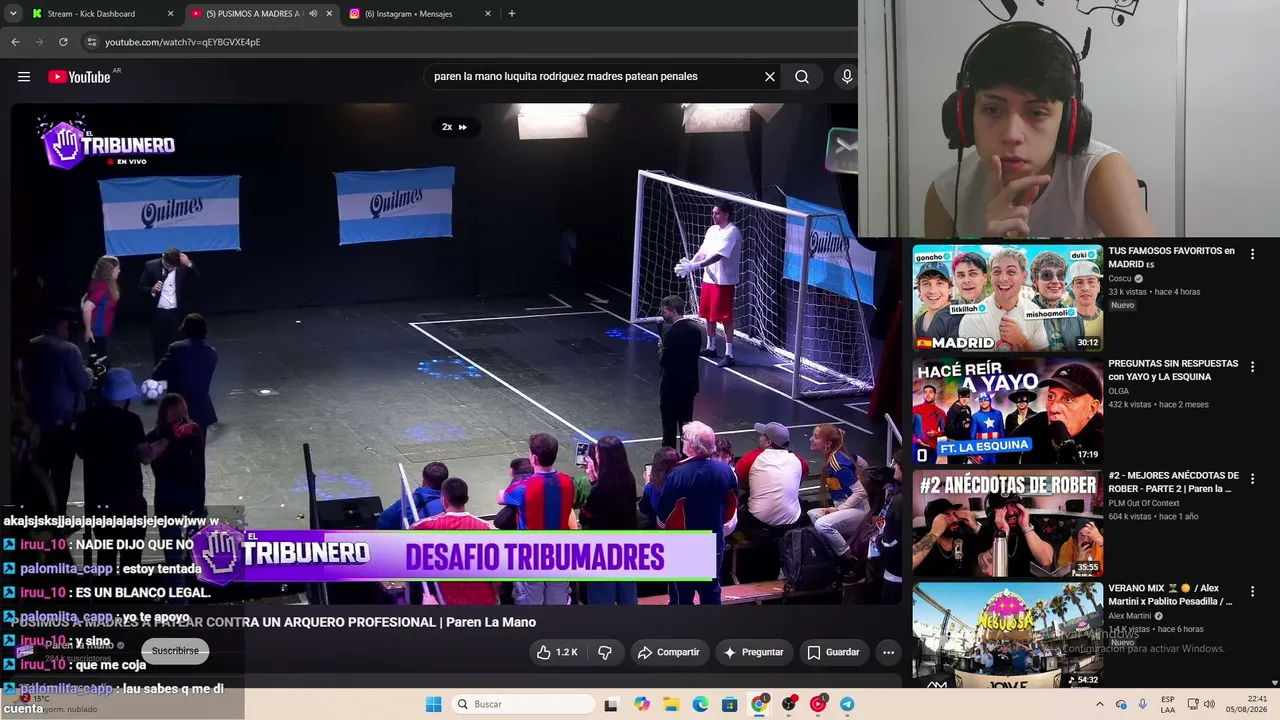Mute the tab via speaker icon

pos(313,14)
